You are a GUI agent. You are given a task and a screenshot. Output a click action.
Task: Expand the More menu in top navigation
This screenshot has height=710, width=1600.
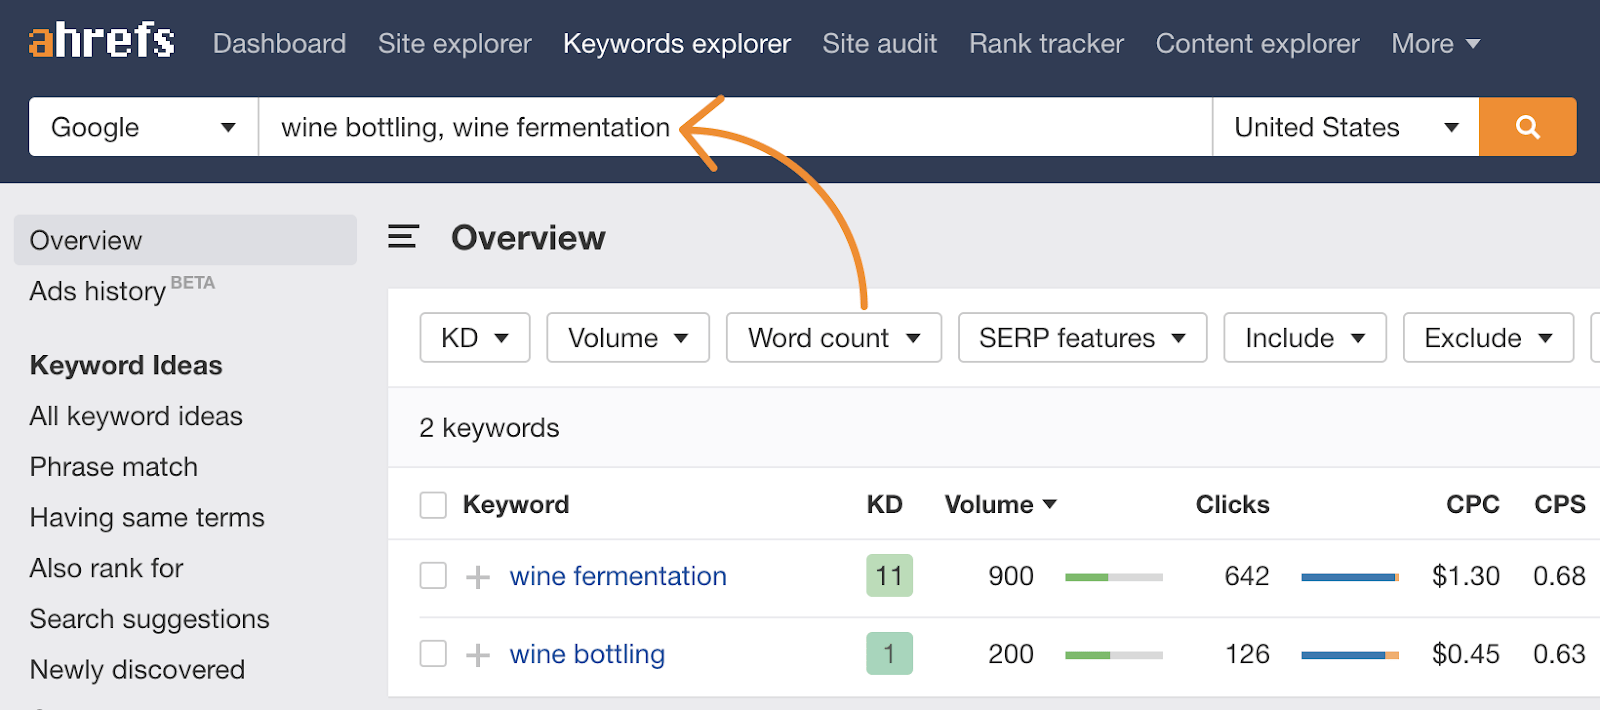click(1435, 44)
